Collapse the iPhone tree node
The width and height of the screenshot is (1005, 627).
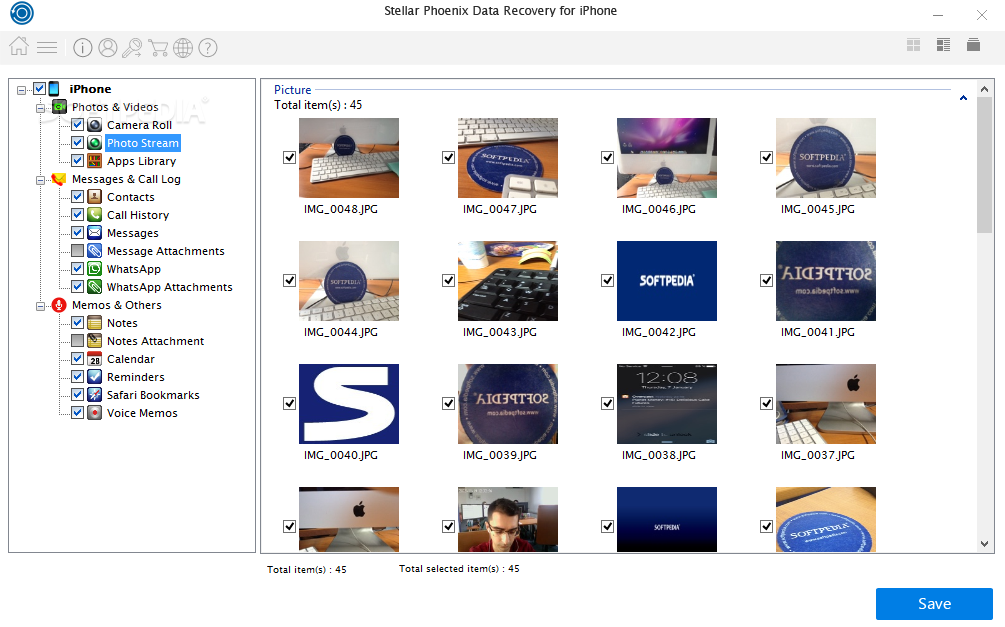[22, 90]
